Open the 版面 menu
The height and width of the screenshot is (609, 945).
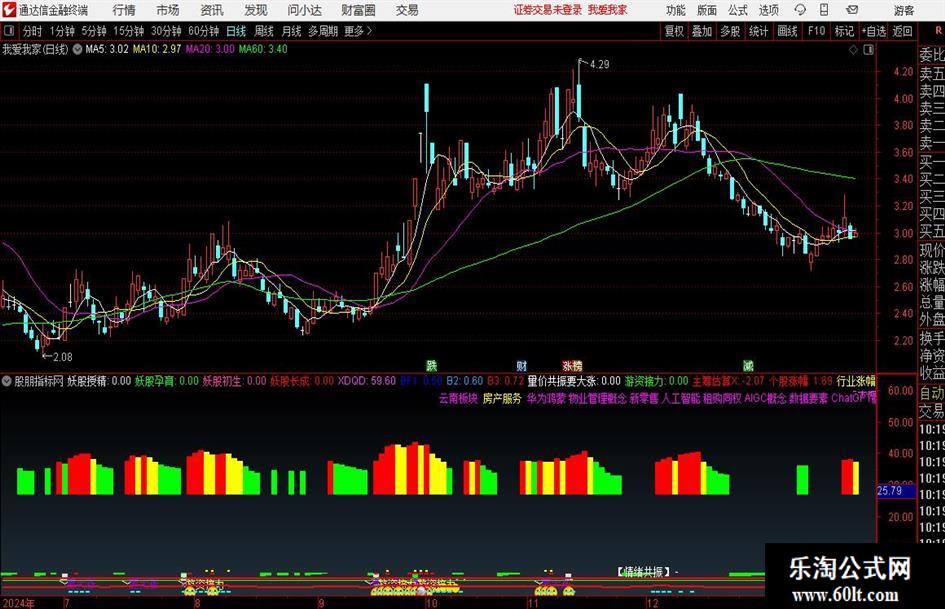pos(706,10)
